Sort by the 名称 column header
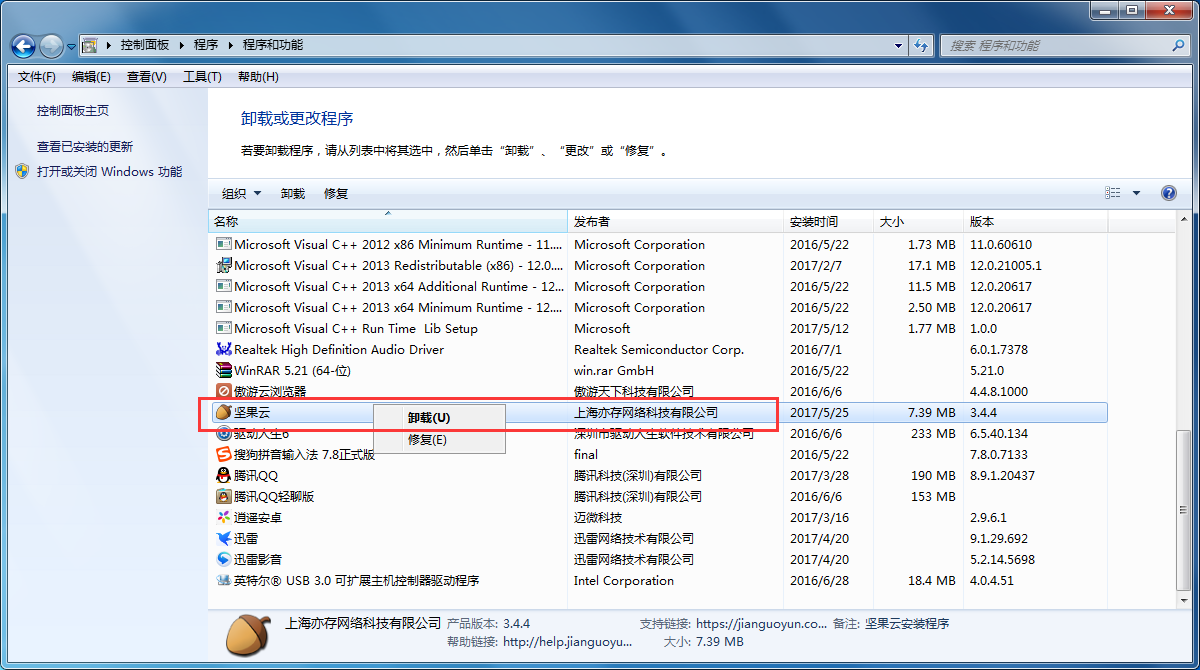Screen dimensions: 1200x670 [x=388, y=221]
